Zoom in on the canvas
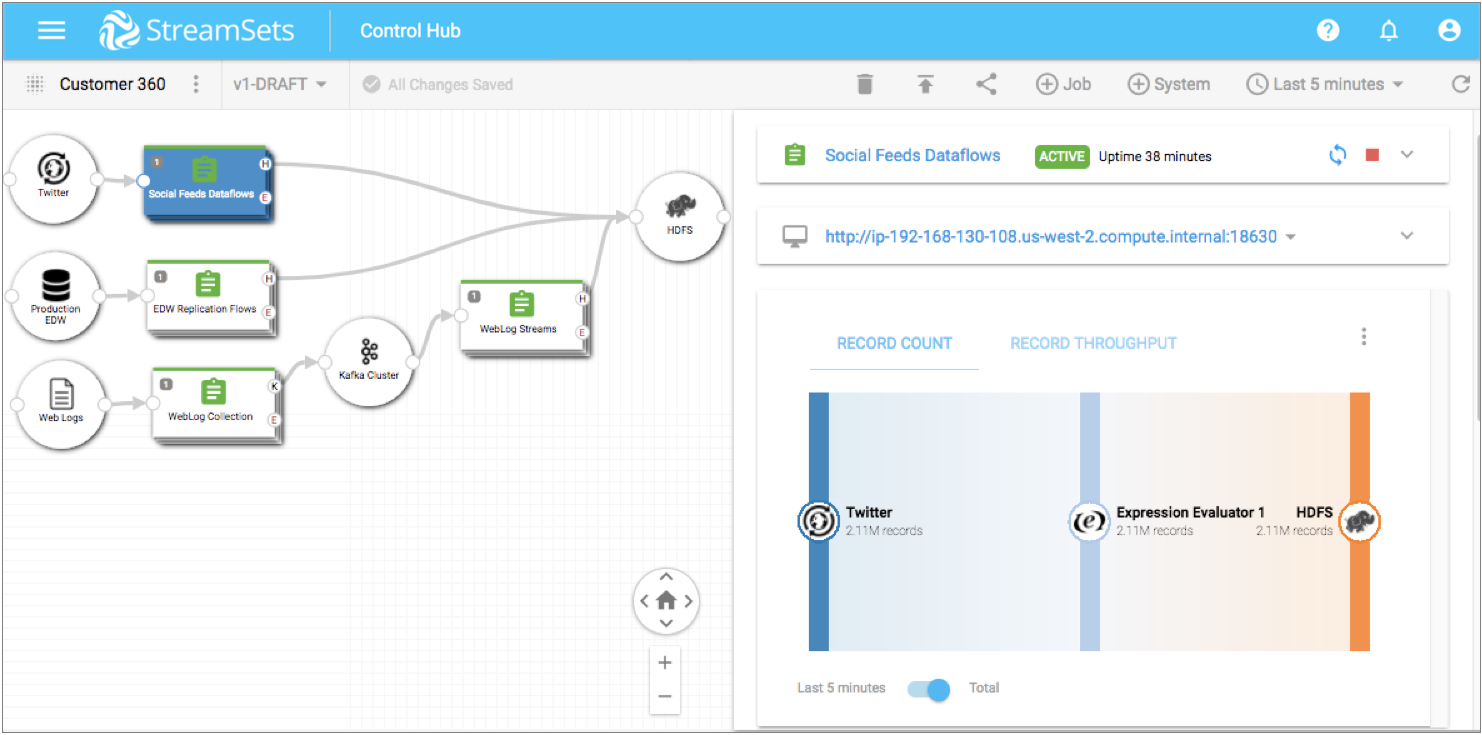 pyautogui.click(x=665, y=662)
